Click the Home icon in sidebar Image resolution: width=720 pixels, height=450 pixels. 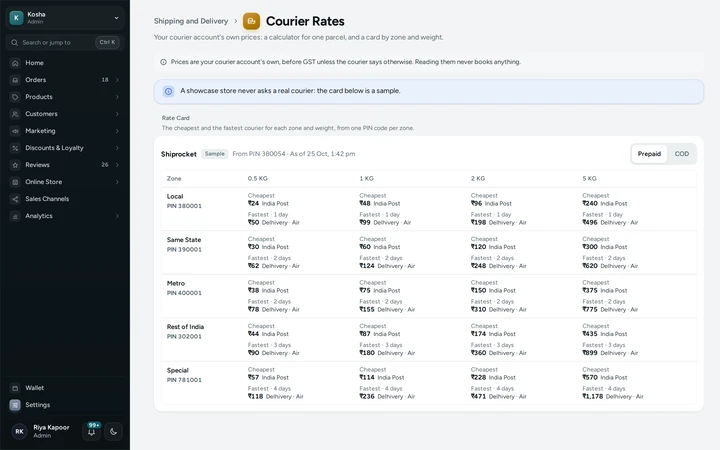coord(15,63)
